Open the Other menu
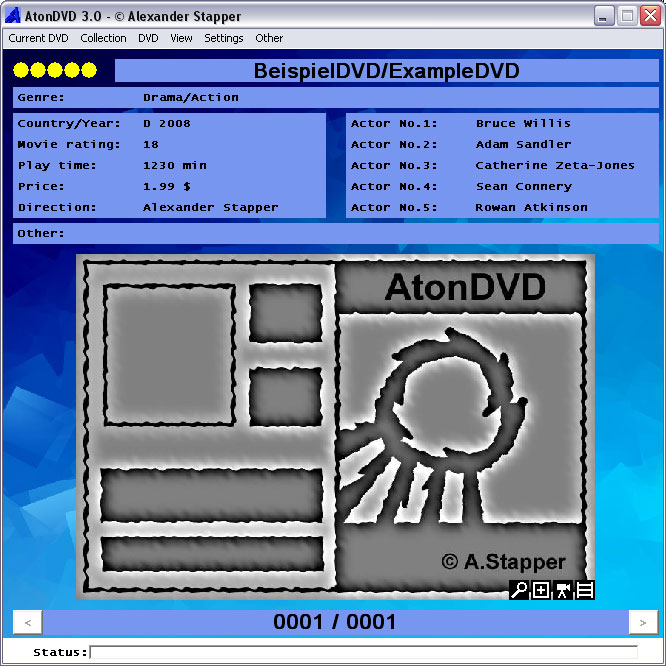This screenshot has height=666, width=666. [269, 38]
